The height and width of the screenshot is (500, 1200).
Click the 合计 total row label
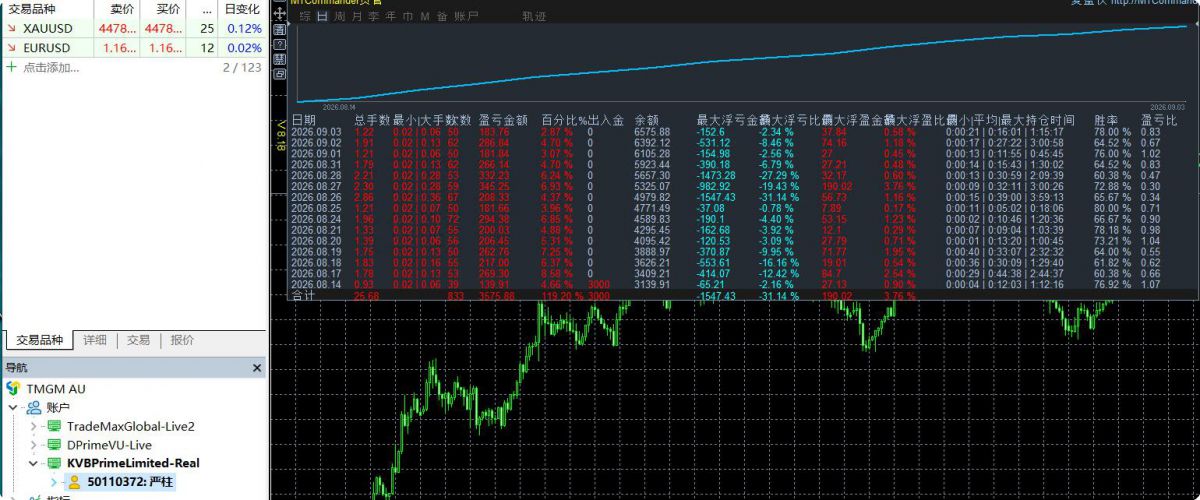(x=303, y=296)
